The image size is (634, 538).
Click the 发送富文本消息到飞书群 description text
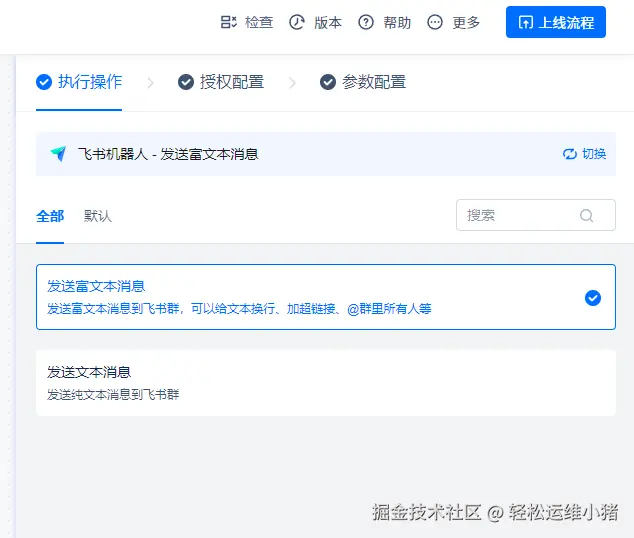point(239,309)
